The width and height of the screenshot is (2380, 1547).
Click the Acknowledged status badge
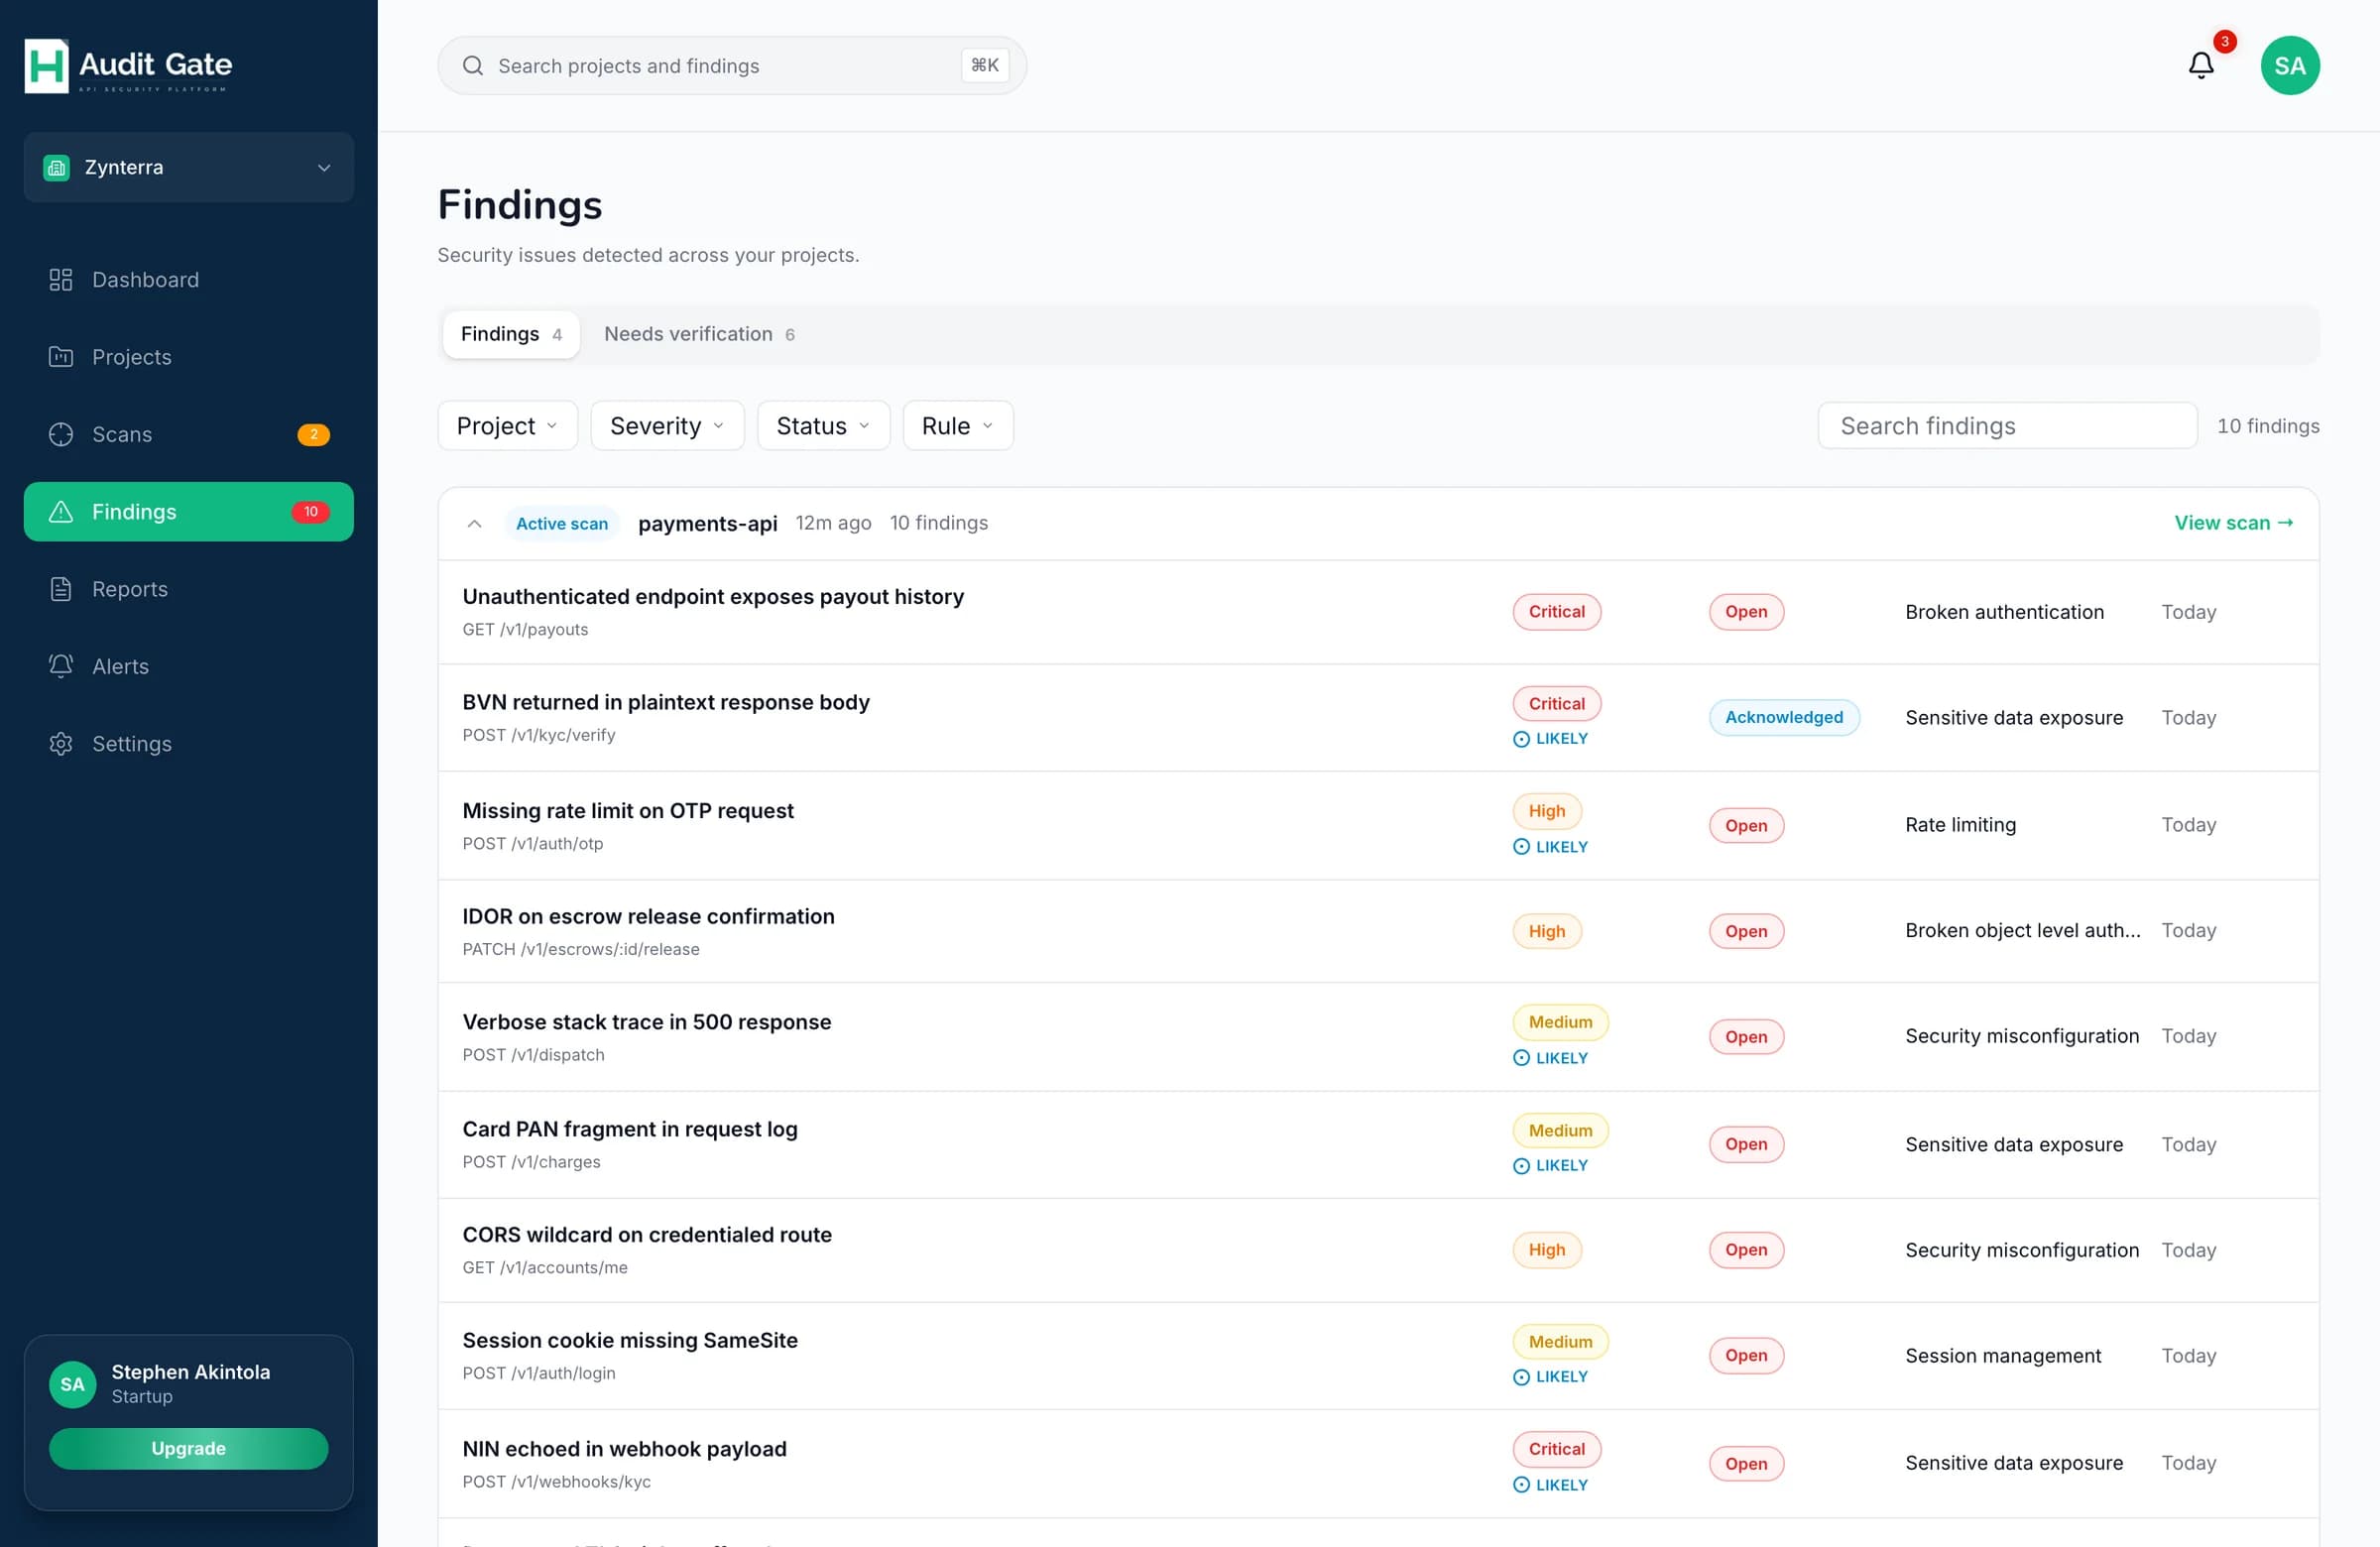(x=1784, y=718)
